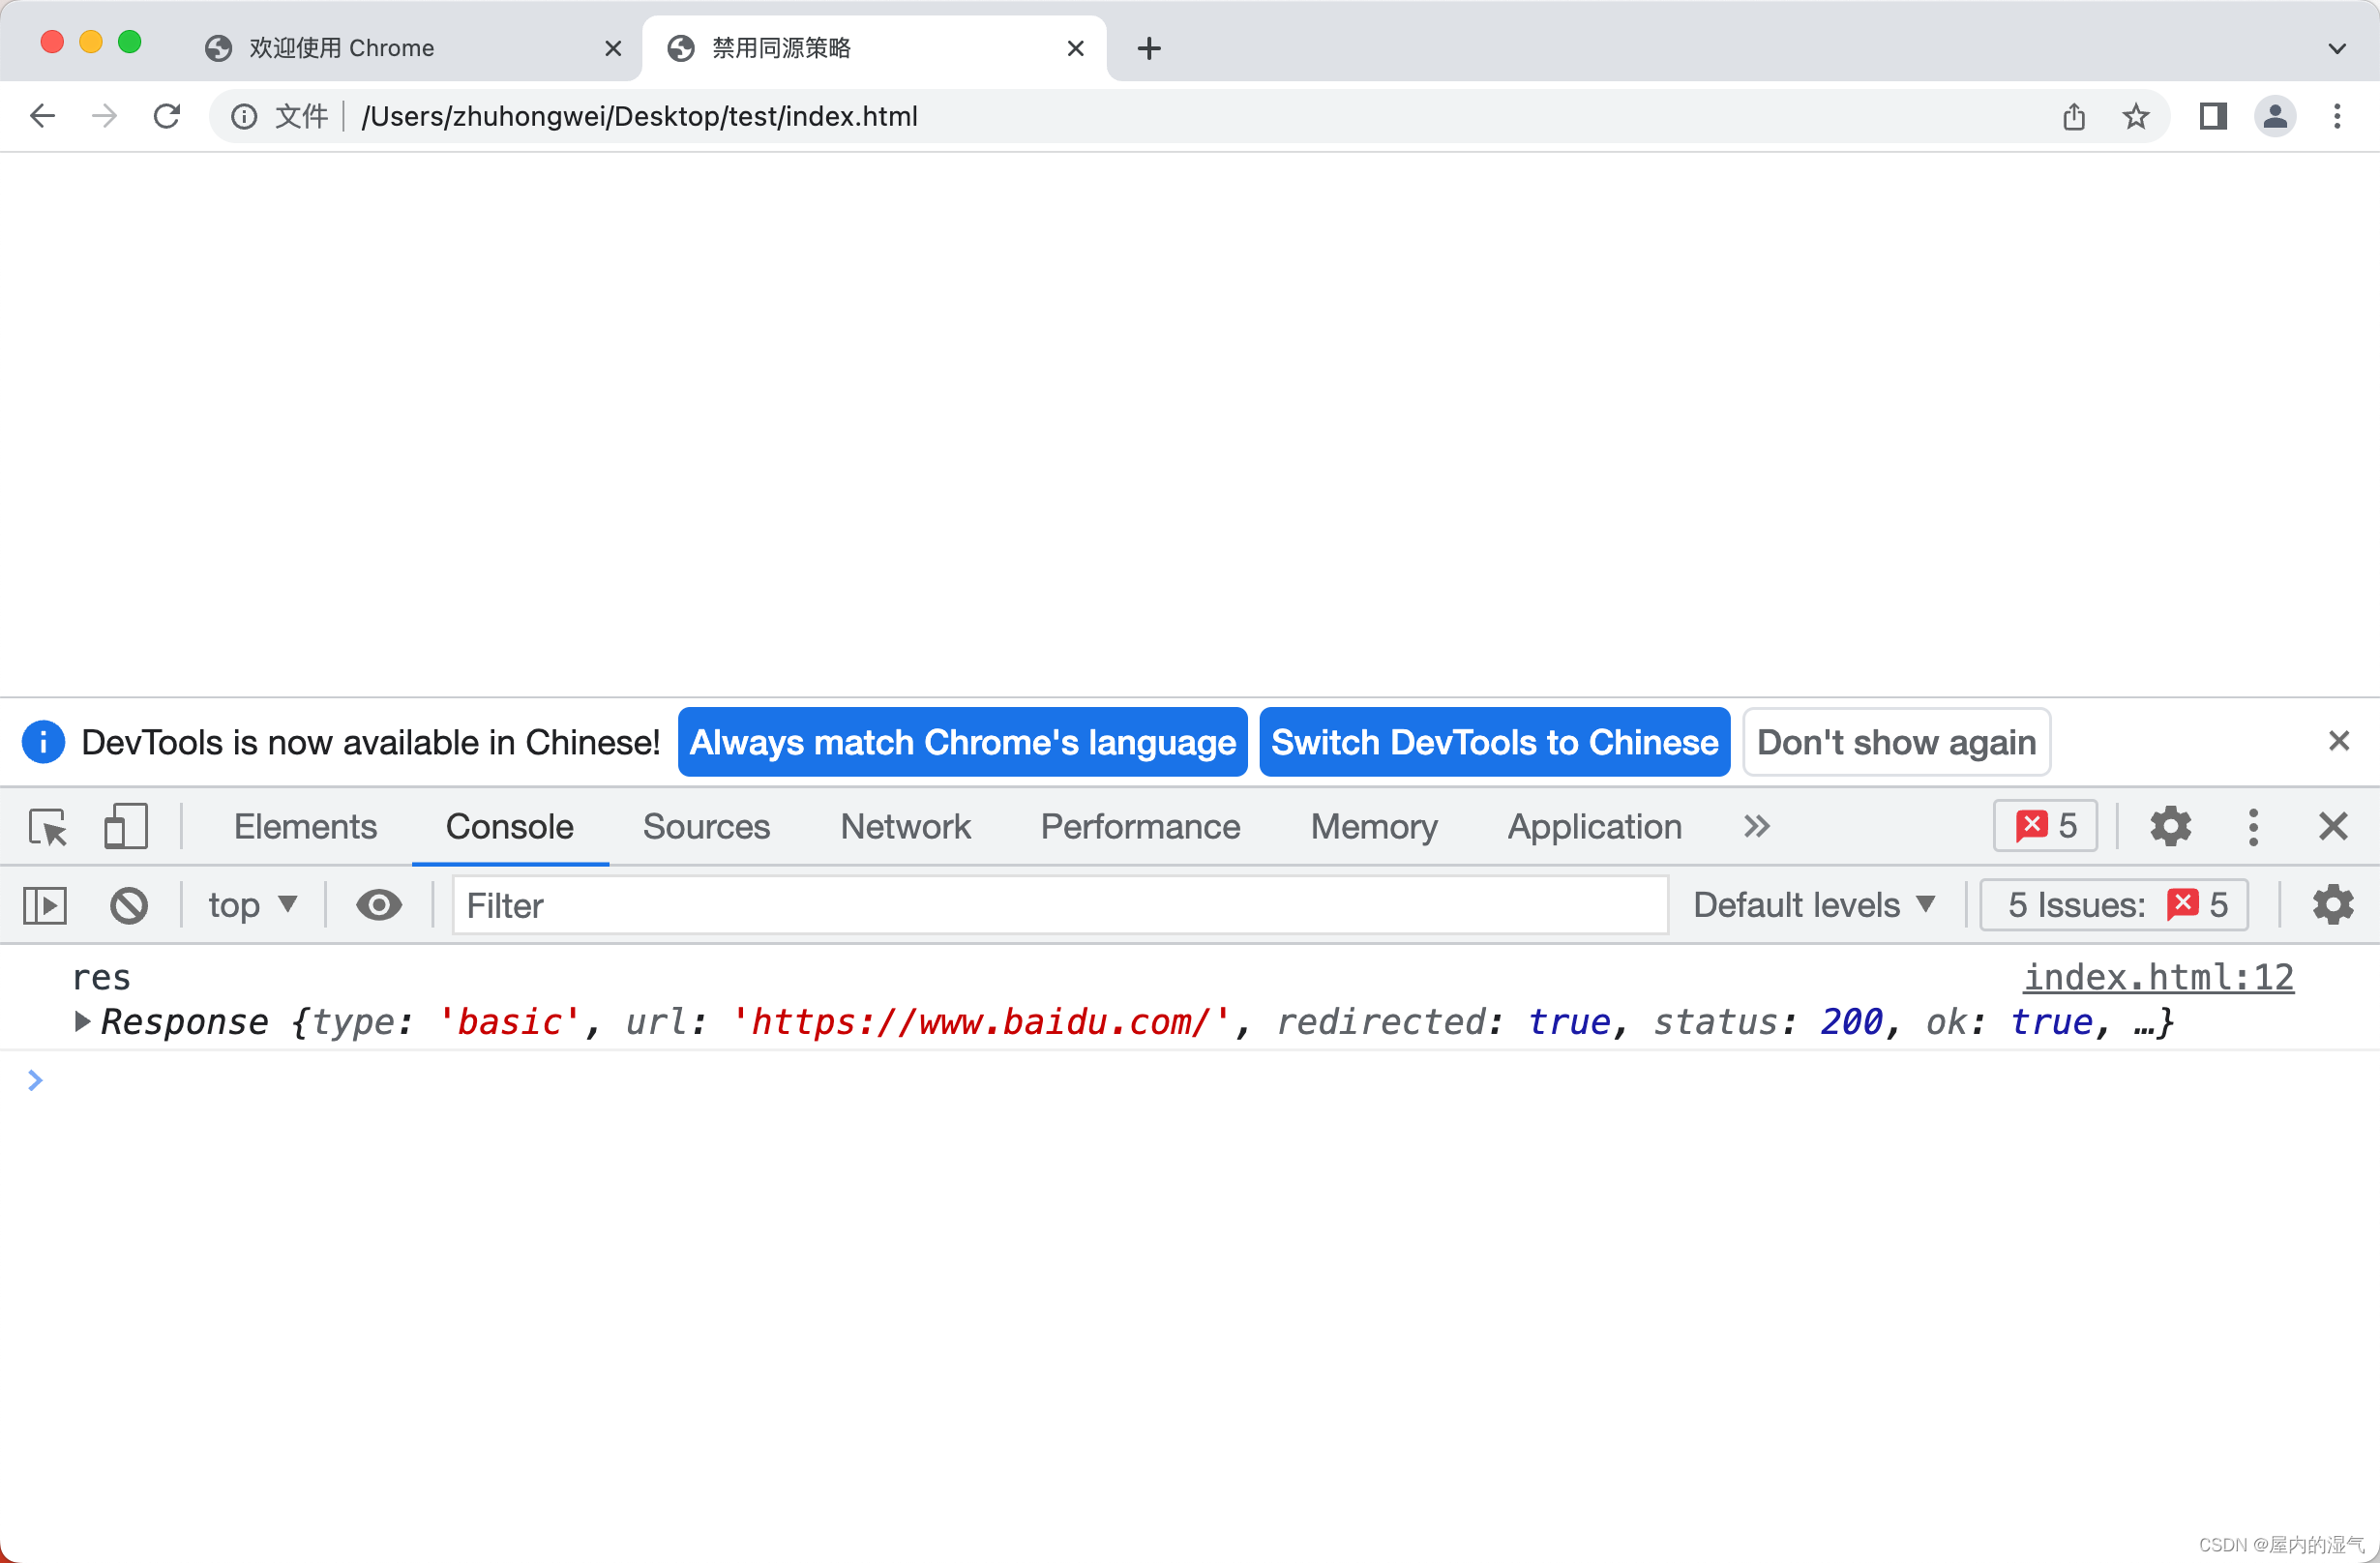Show the console sidebar panel
This screenshot has width=2380, height=1563.
(45, 905)
